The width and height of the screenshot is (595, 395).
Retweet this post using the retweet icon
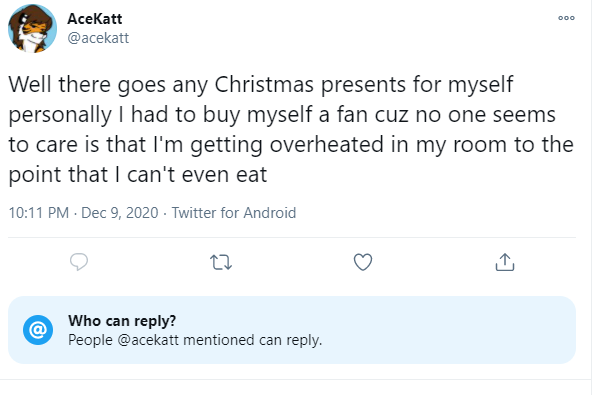tap(221, 262)
